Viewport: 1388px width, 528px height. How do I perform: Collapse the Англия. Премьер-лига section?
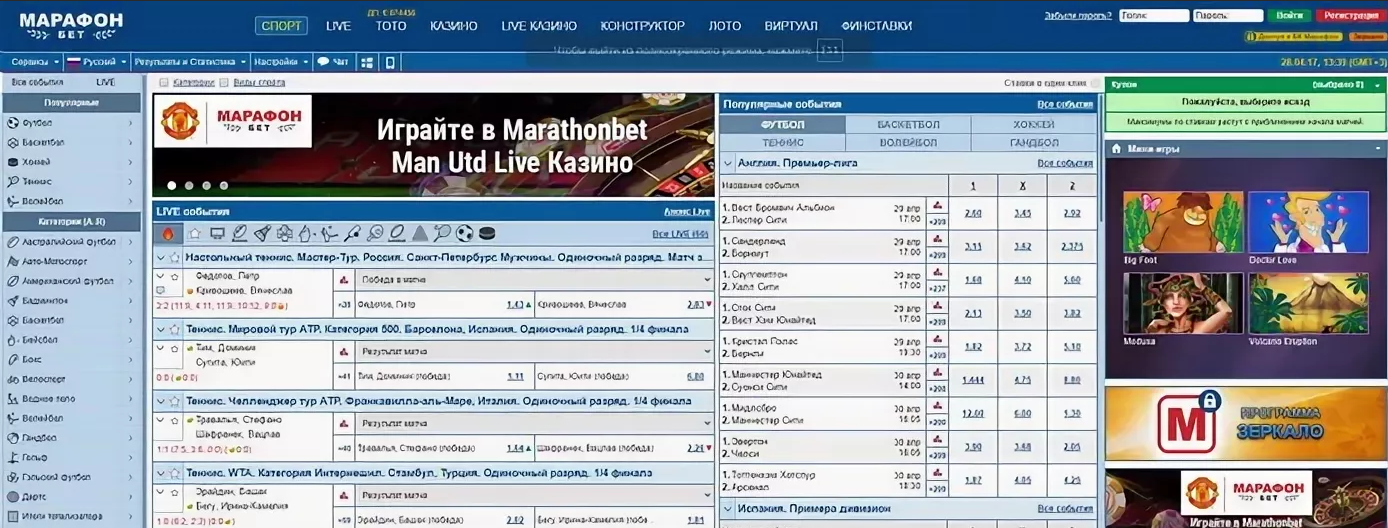click(x=728, y=163)
